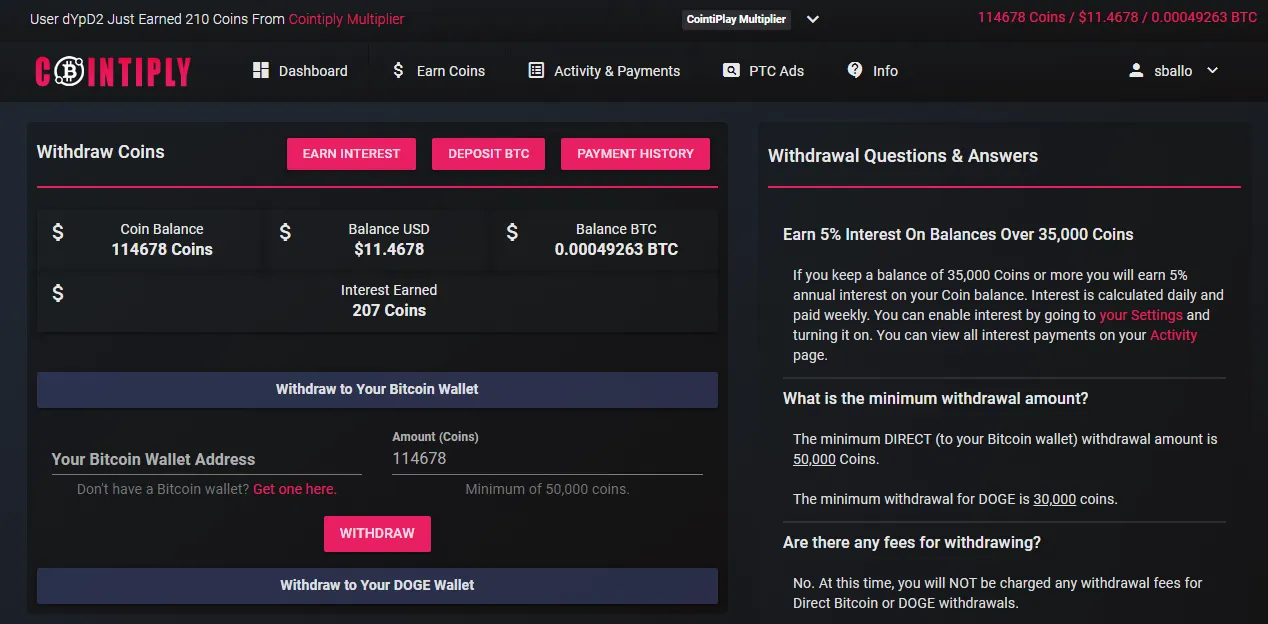Click the CointiPlay Multiplier badge
The image size is (1268, 624).
pos(736,19)
